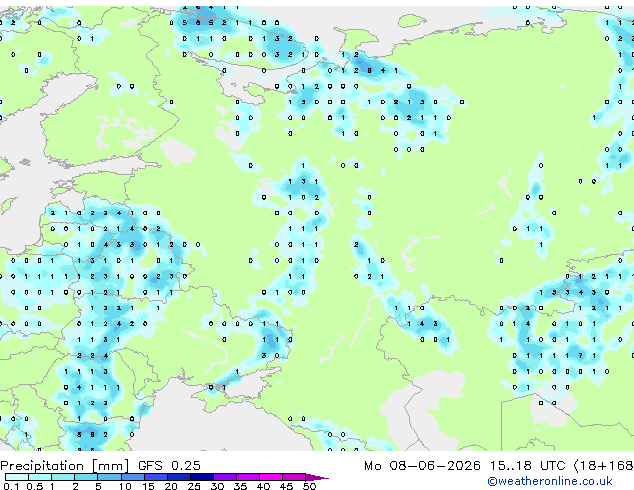Click the time range '15..18 UTC'

[x=527, y=465]
